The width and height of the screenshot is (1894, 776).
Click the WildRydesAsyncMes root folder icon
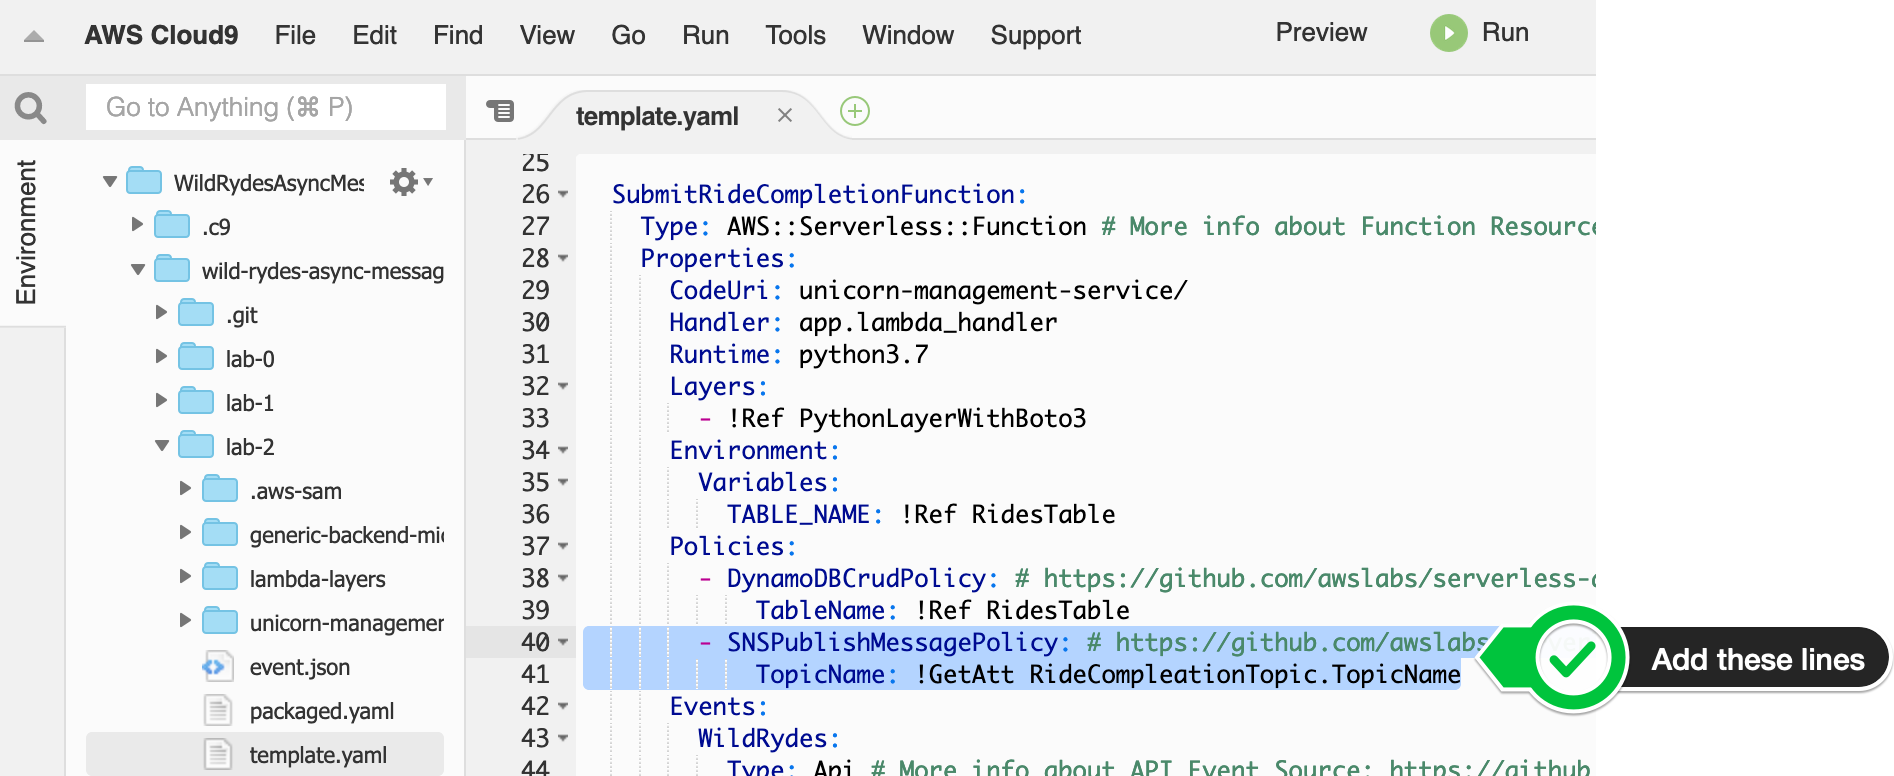pyautogui.click(x=144, y=181)
